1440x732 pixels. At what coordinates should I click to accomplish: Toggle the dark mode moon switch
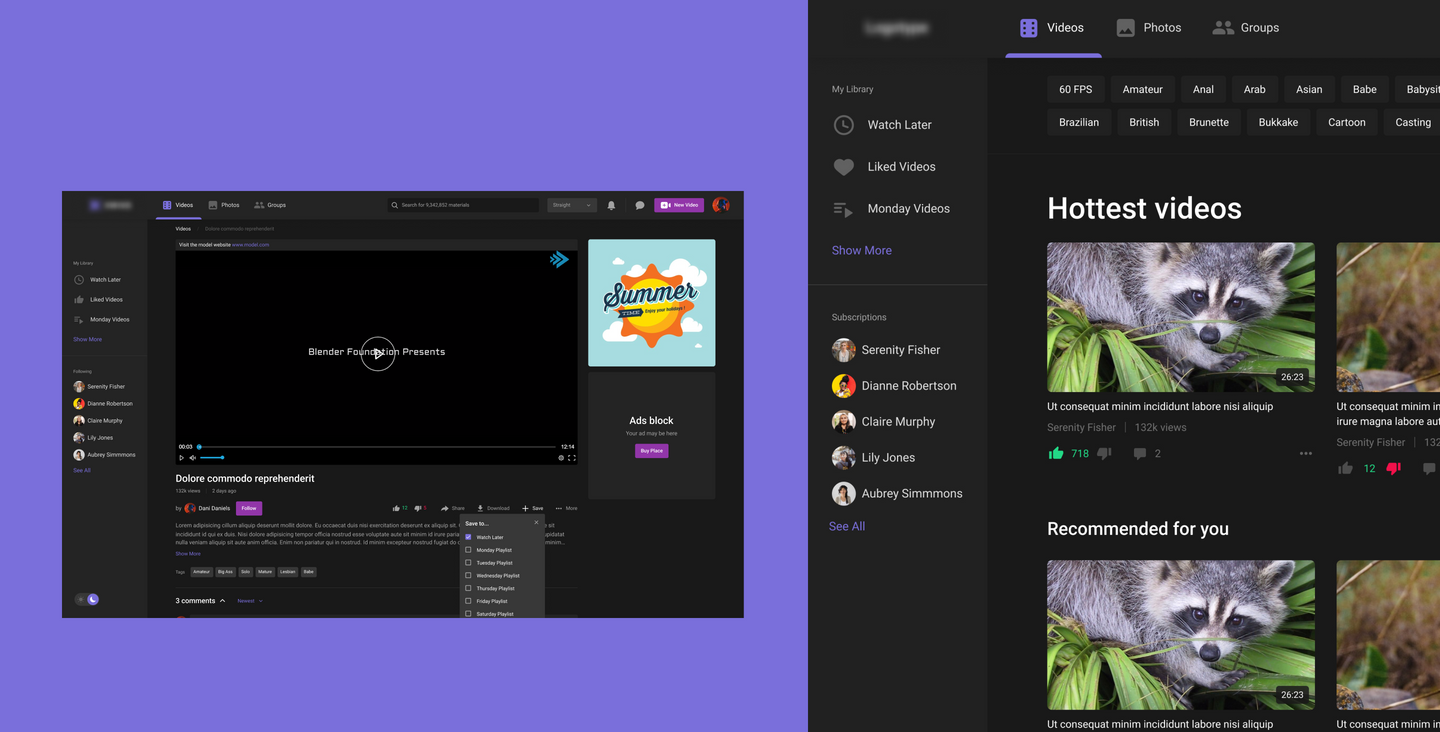pyautogui.click(x=92, y=599)
